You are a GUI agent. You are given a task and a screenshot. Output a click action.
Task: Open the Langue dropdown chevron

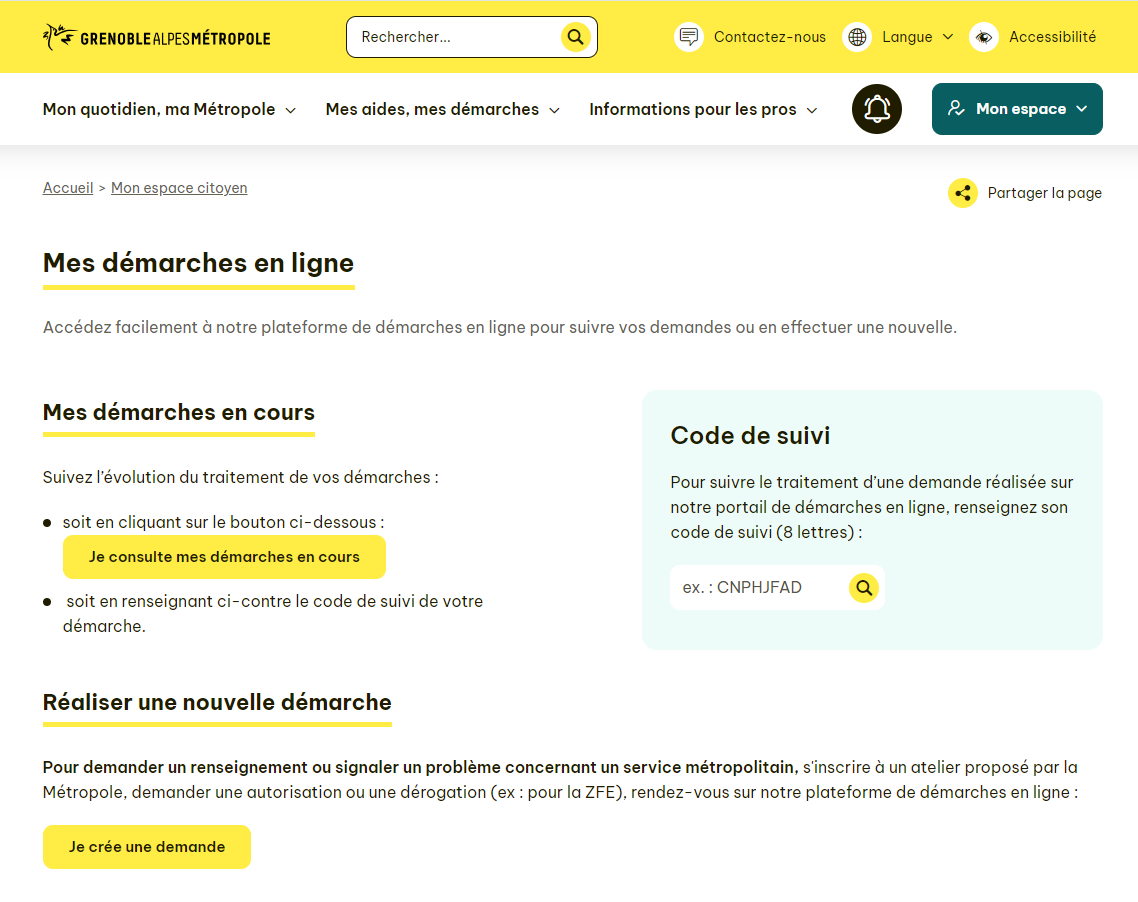[x=947, y=37]
